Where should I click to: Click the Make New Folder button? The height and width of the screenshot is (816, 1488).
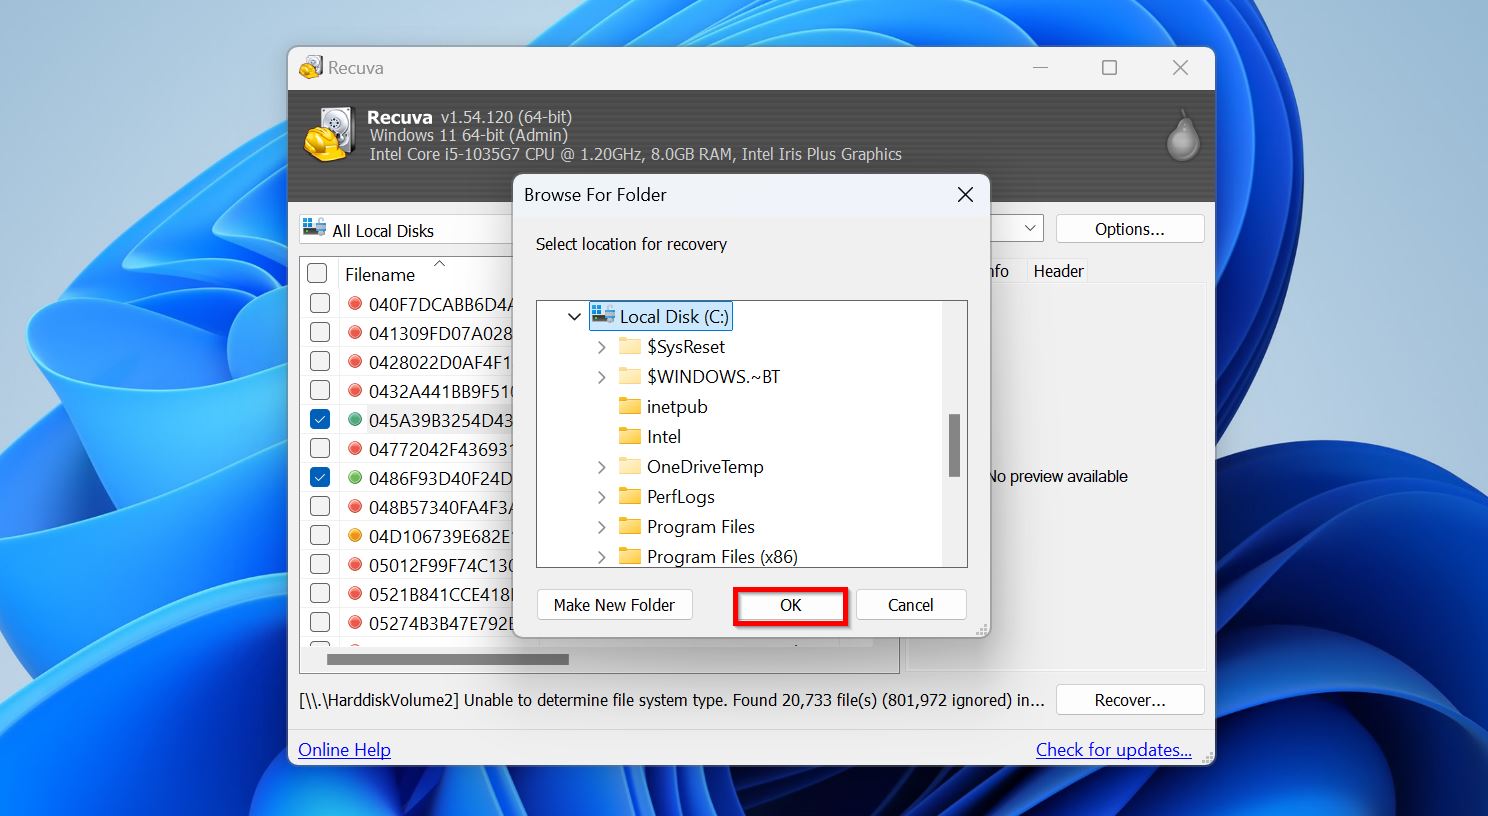[614, 605]
